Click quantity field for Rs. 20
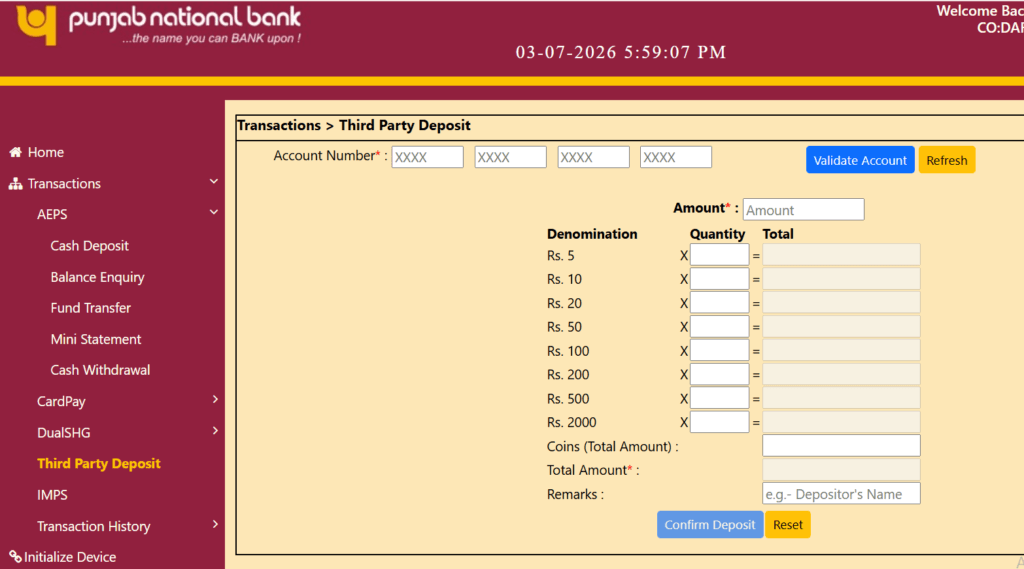Screen dimensions: 1024x569 click(x=719, y=302)
